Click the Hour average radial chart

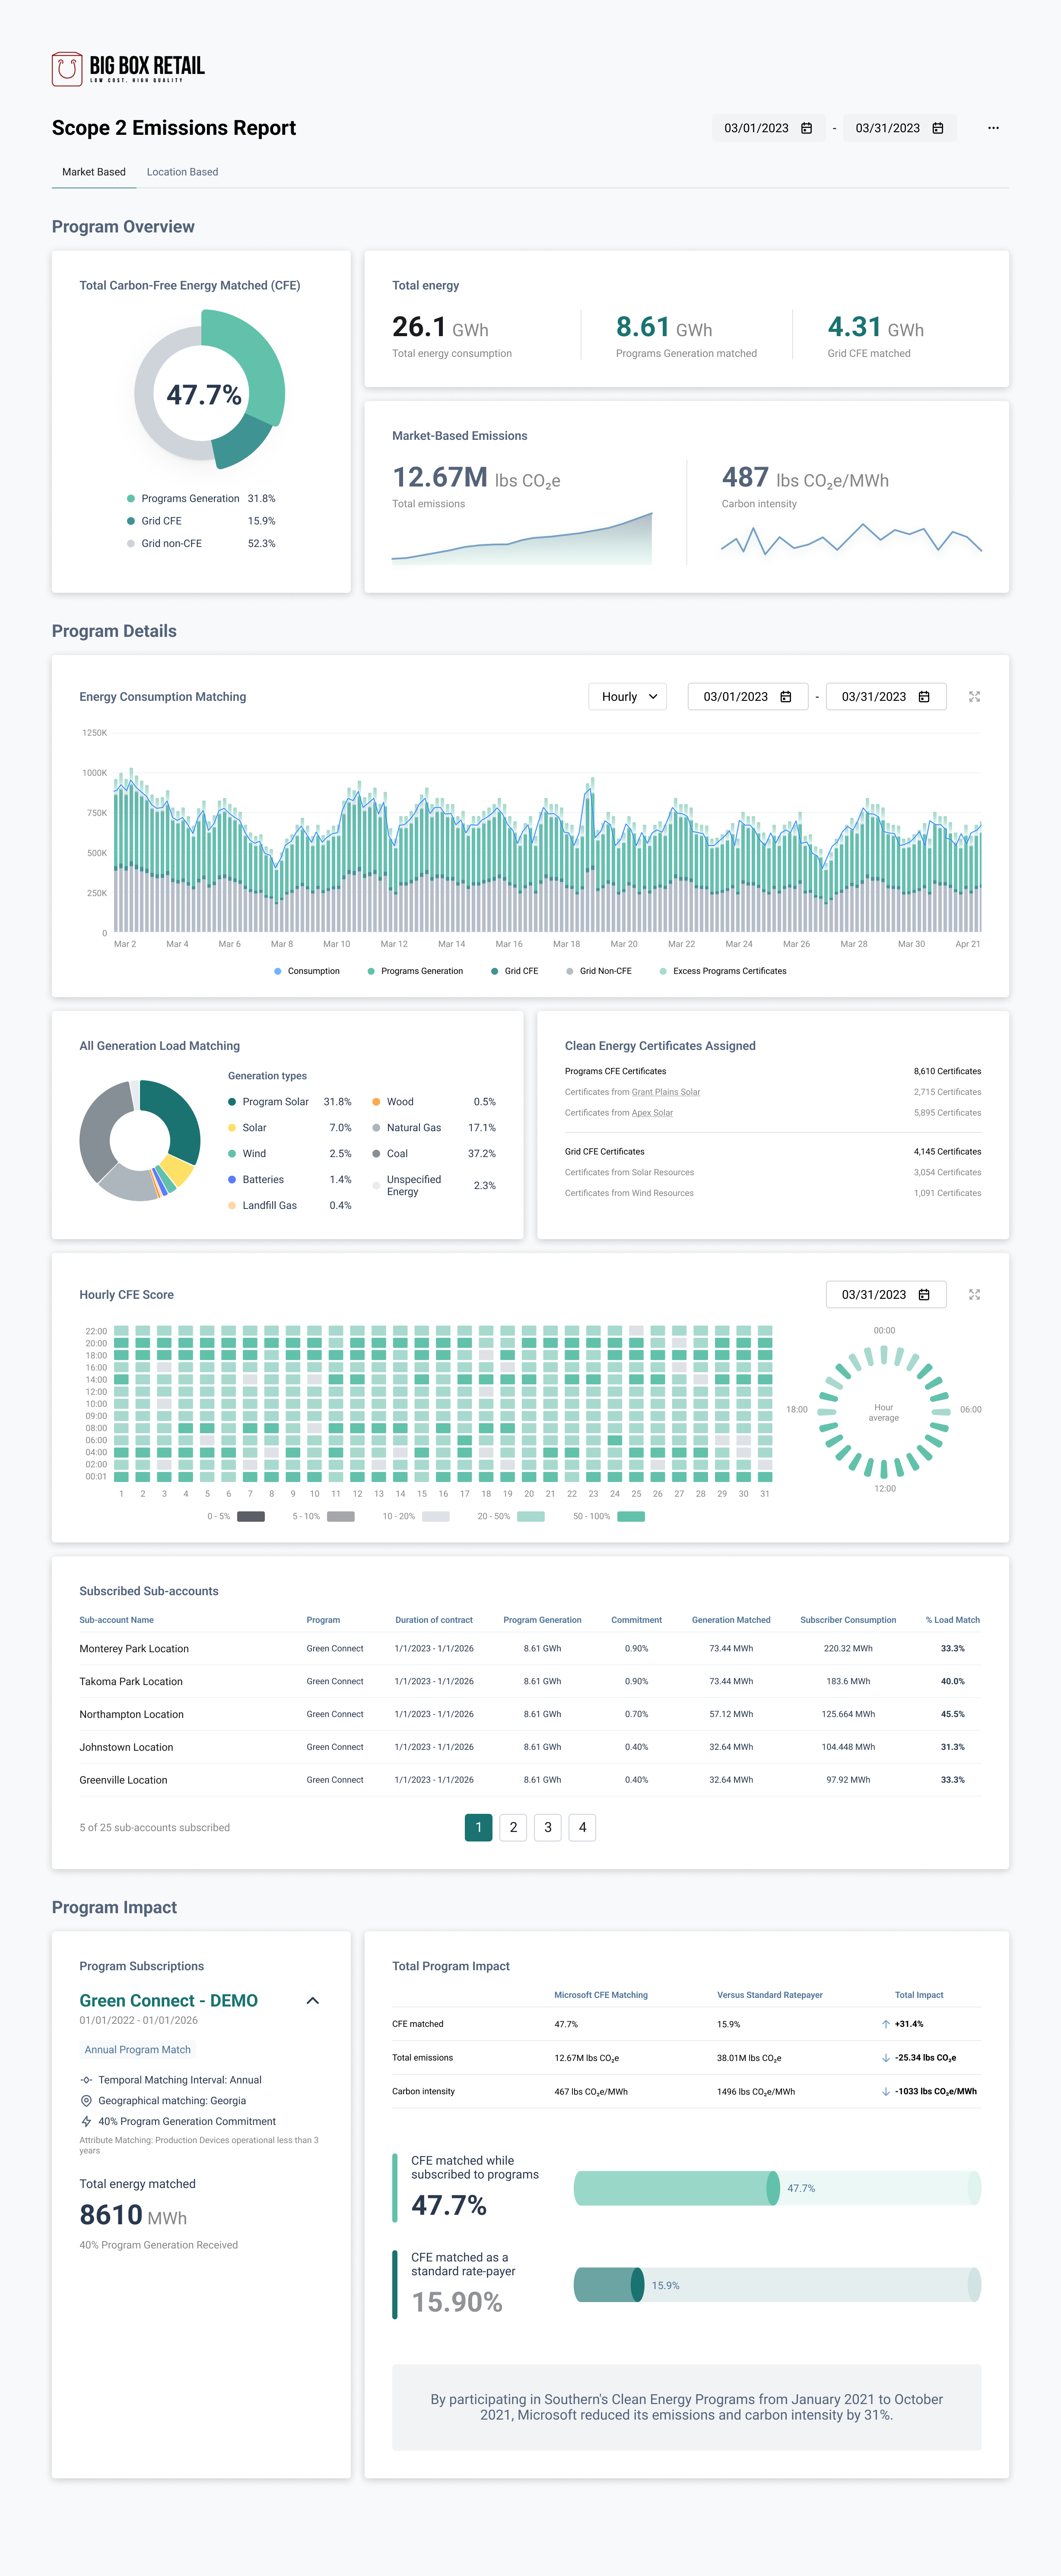(884, 1412)
